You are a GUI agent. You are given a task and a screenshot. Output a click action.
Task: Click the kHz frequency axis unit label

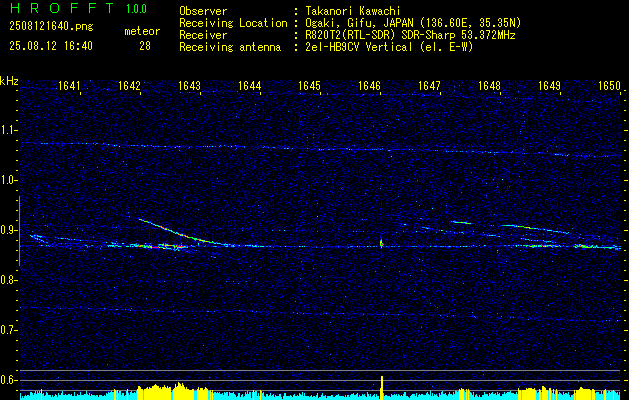[9, 81]
